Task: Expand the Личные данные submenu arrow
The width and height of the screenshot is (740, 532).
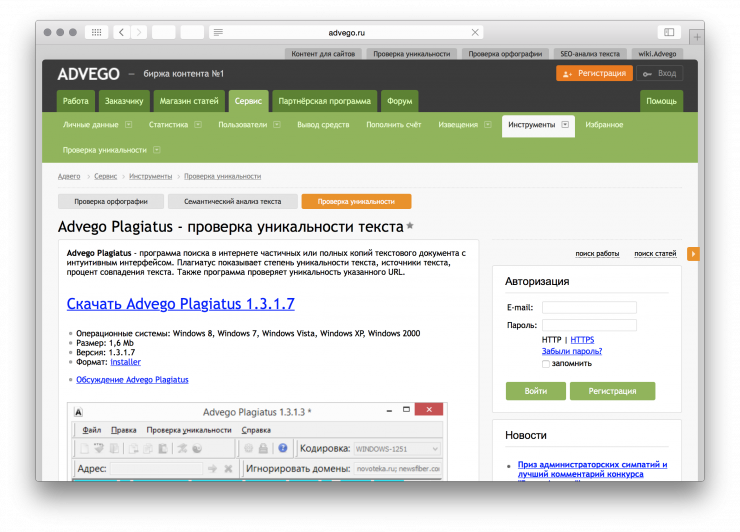Action: (128, 125)
